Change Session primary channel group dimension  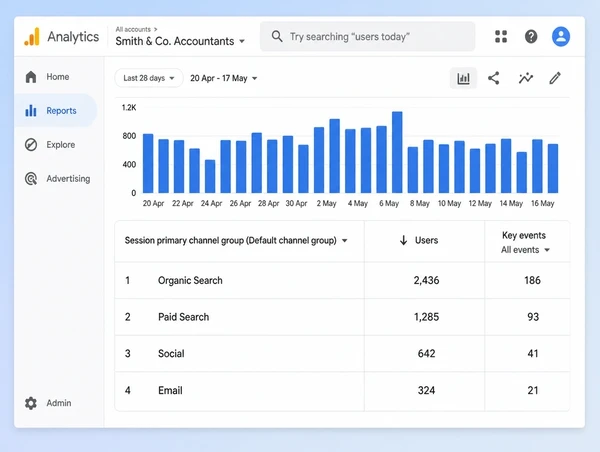[236, 241]
